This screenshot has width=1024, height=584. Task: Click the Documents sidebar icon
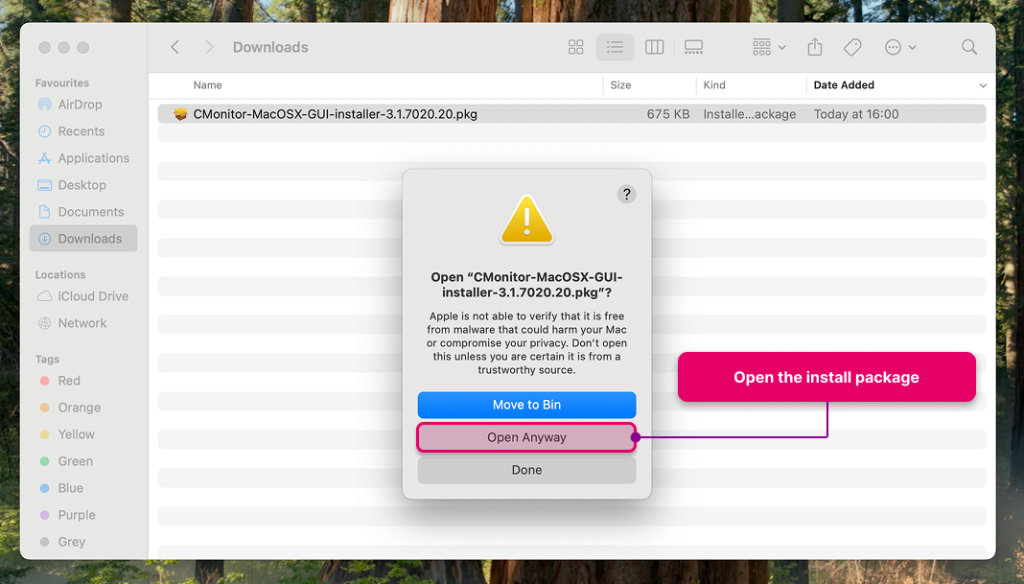(x=44, y=212)
